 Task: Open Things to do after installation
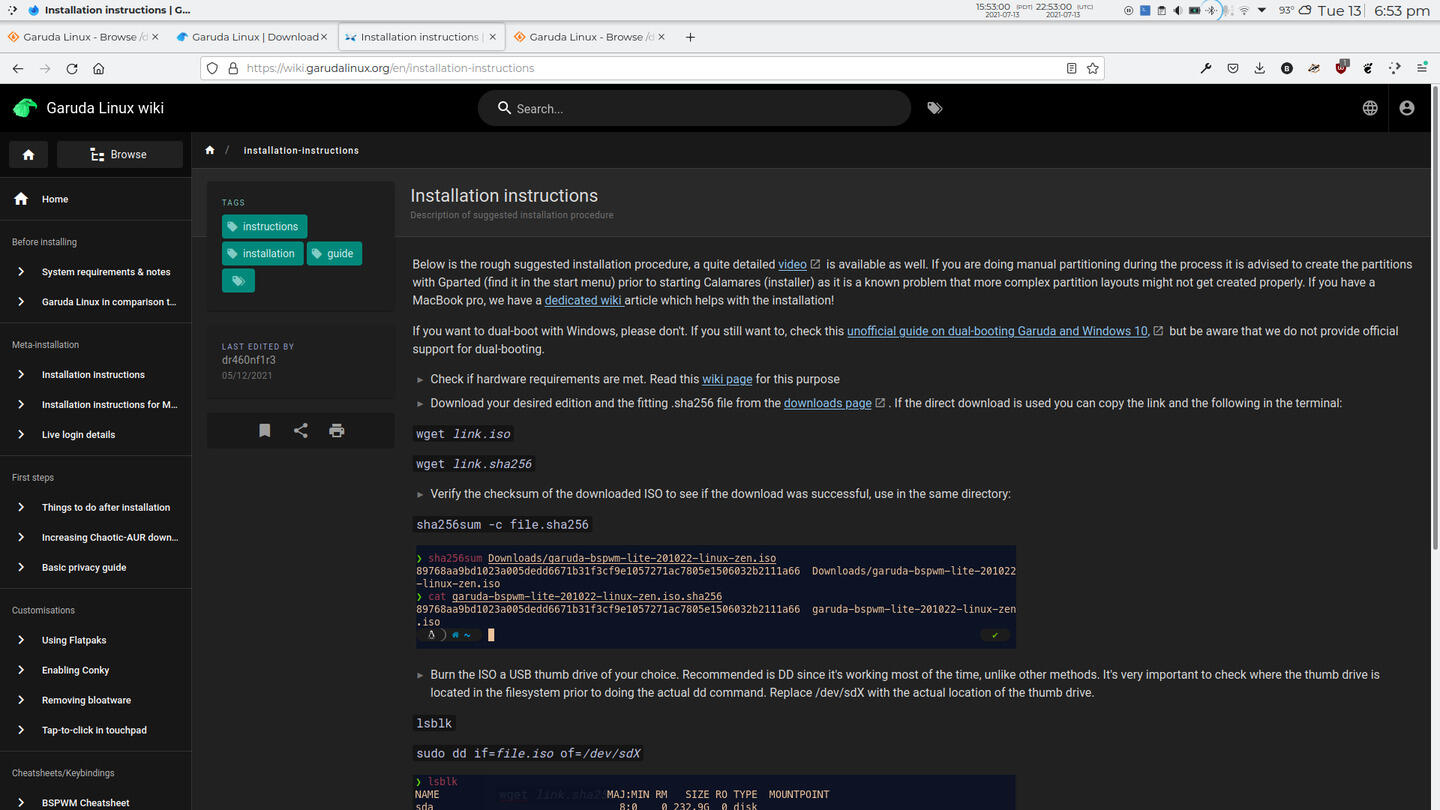(x=95, y=508)
